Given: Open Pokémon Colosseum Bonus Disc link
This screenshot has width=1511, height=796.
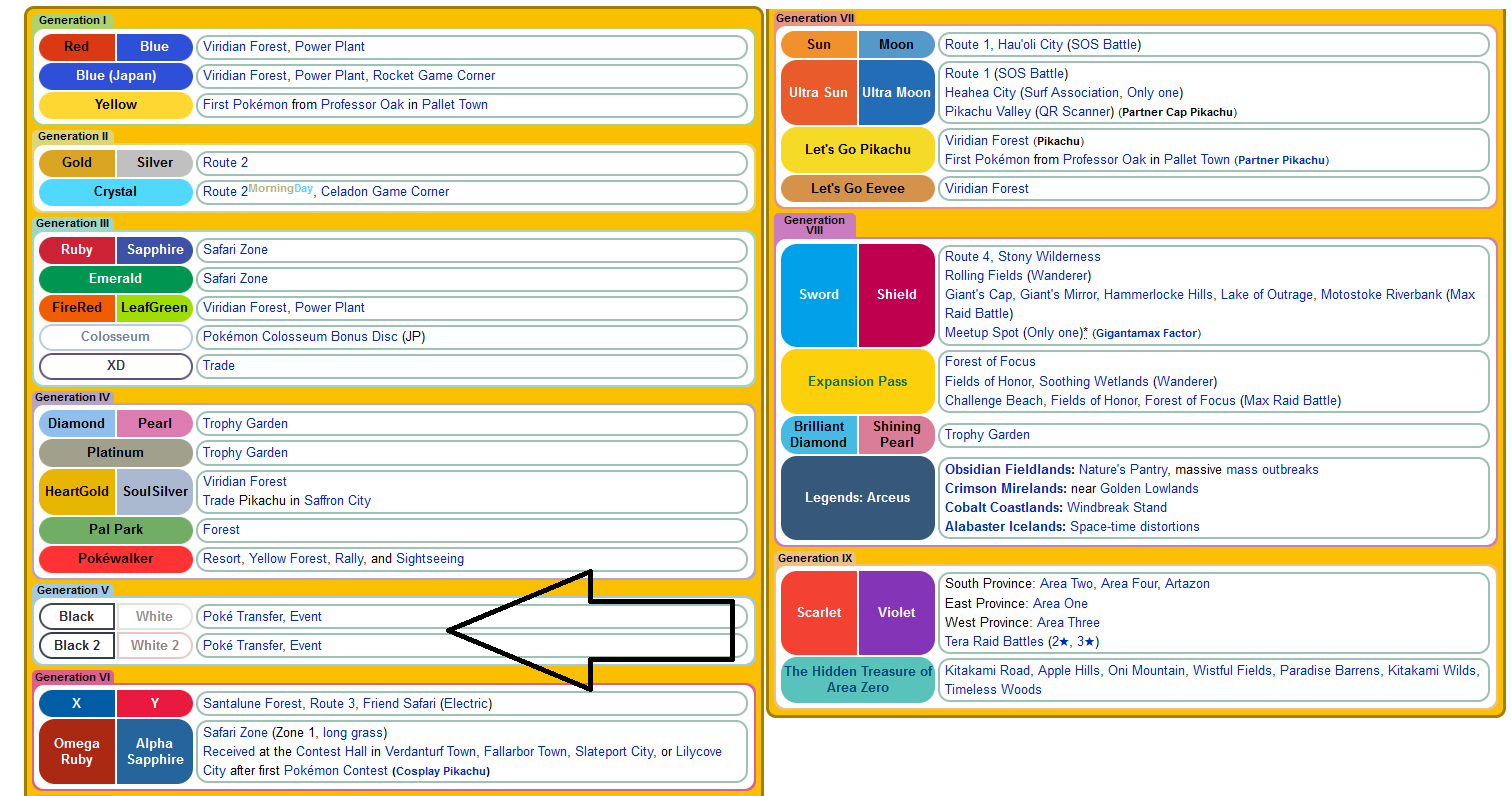Looking at the screenshot, I should click(300, 337).
